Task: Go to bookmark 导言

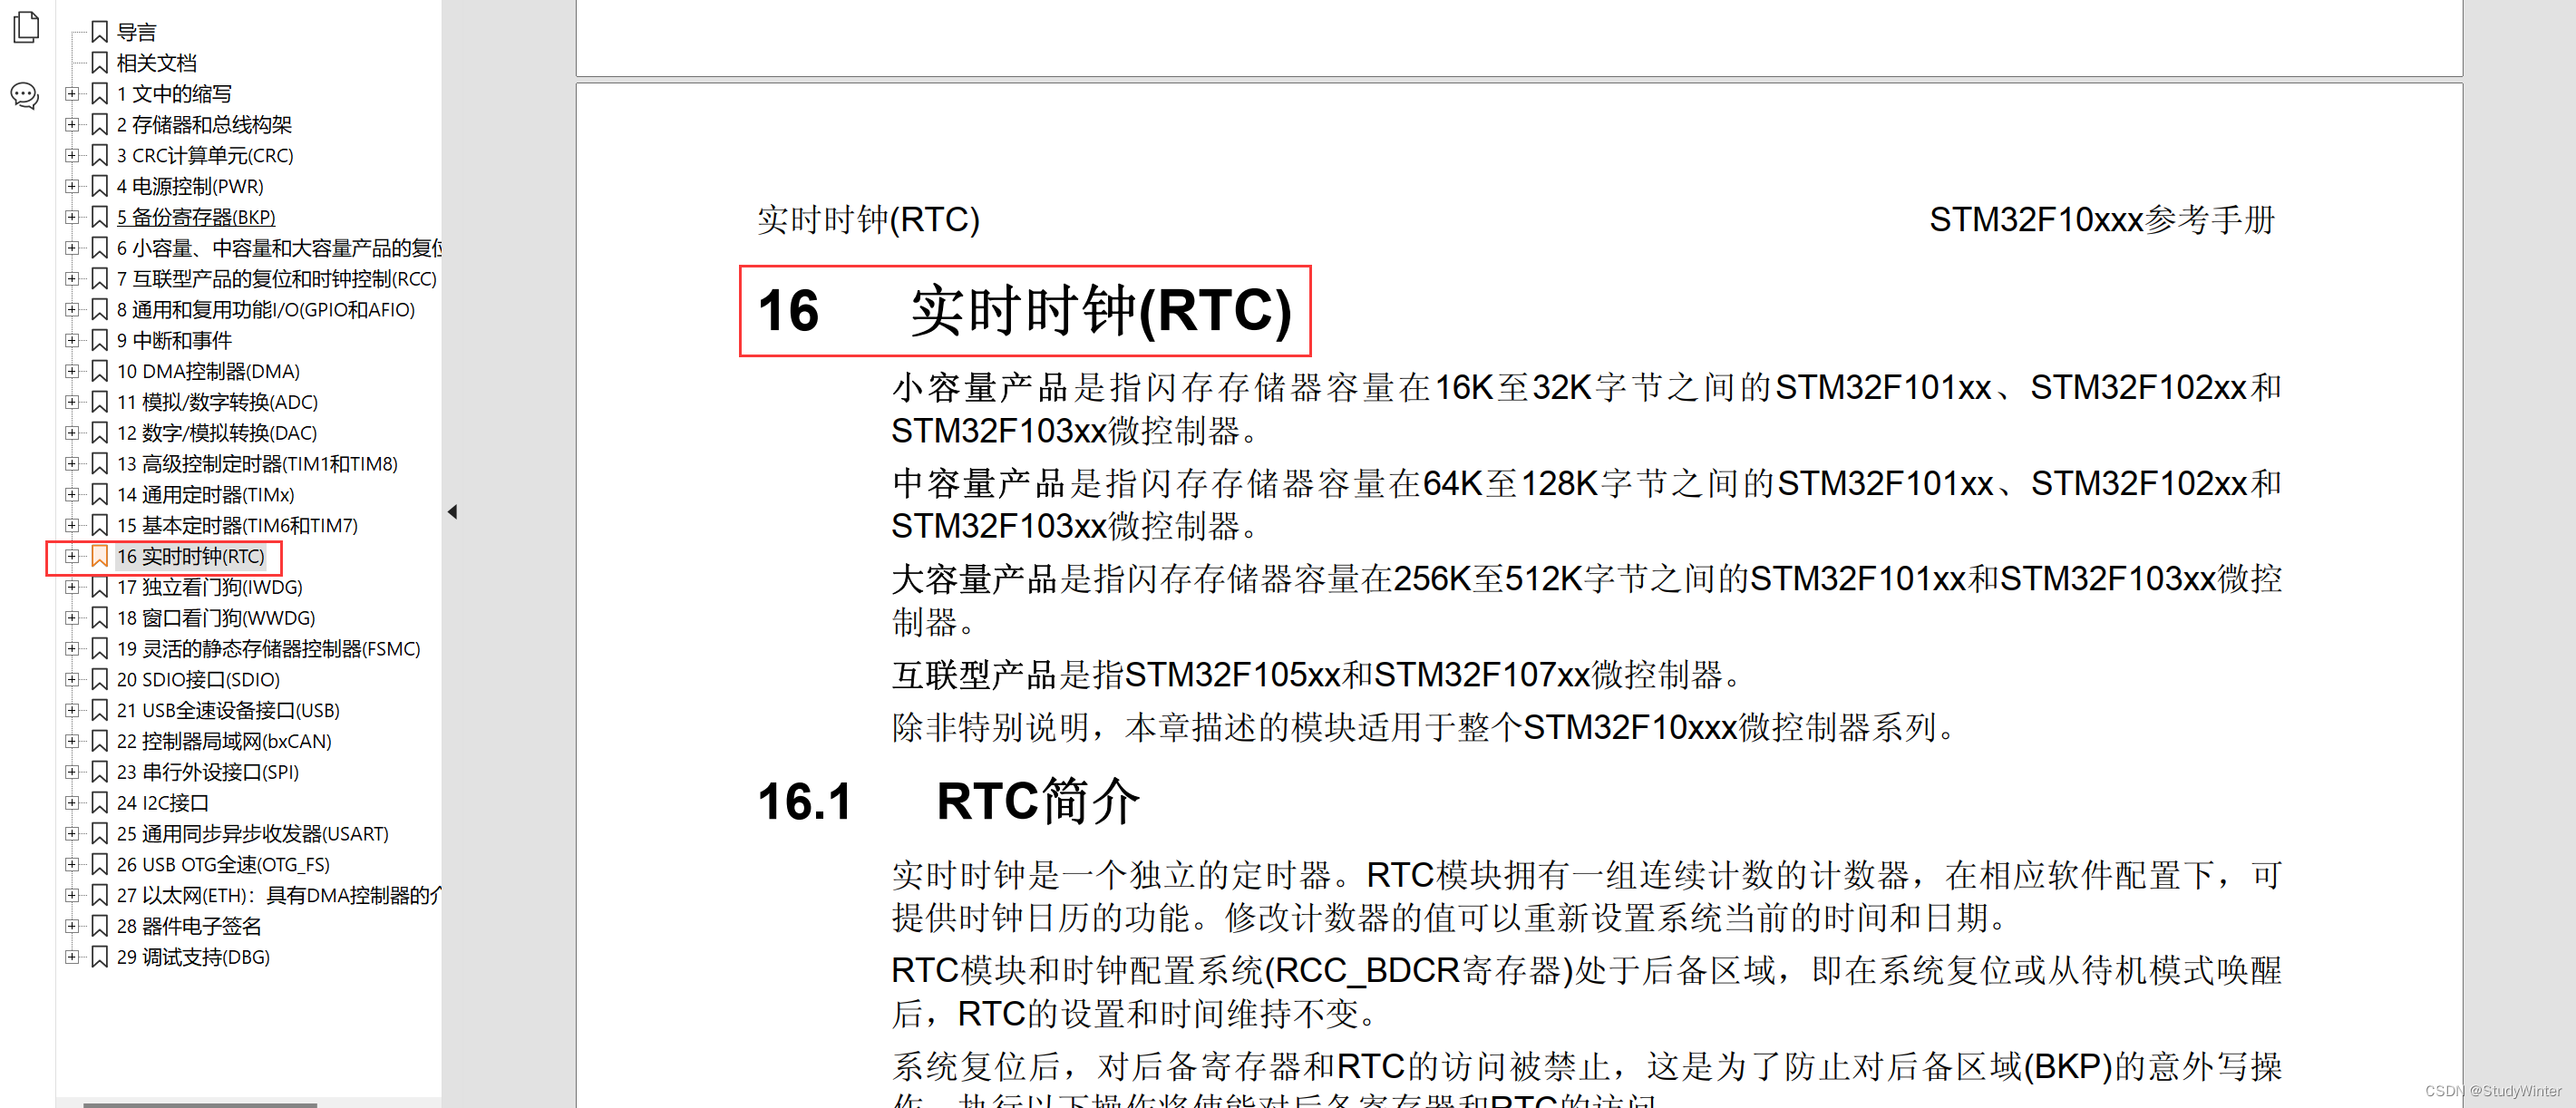Action: click(x=136, y=32)
